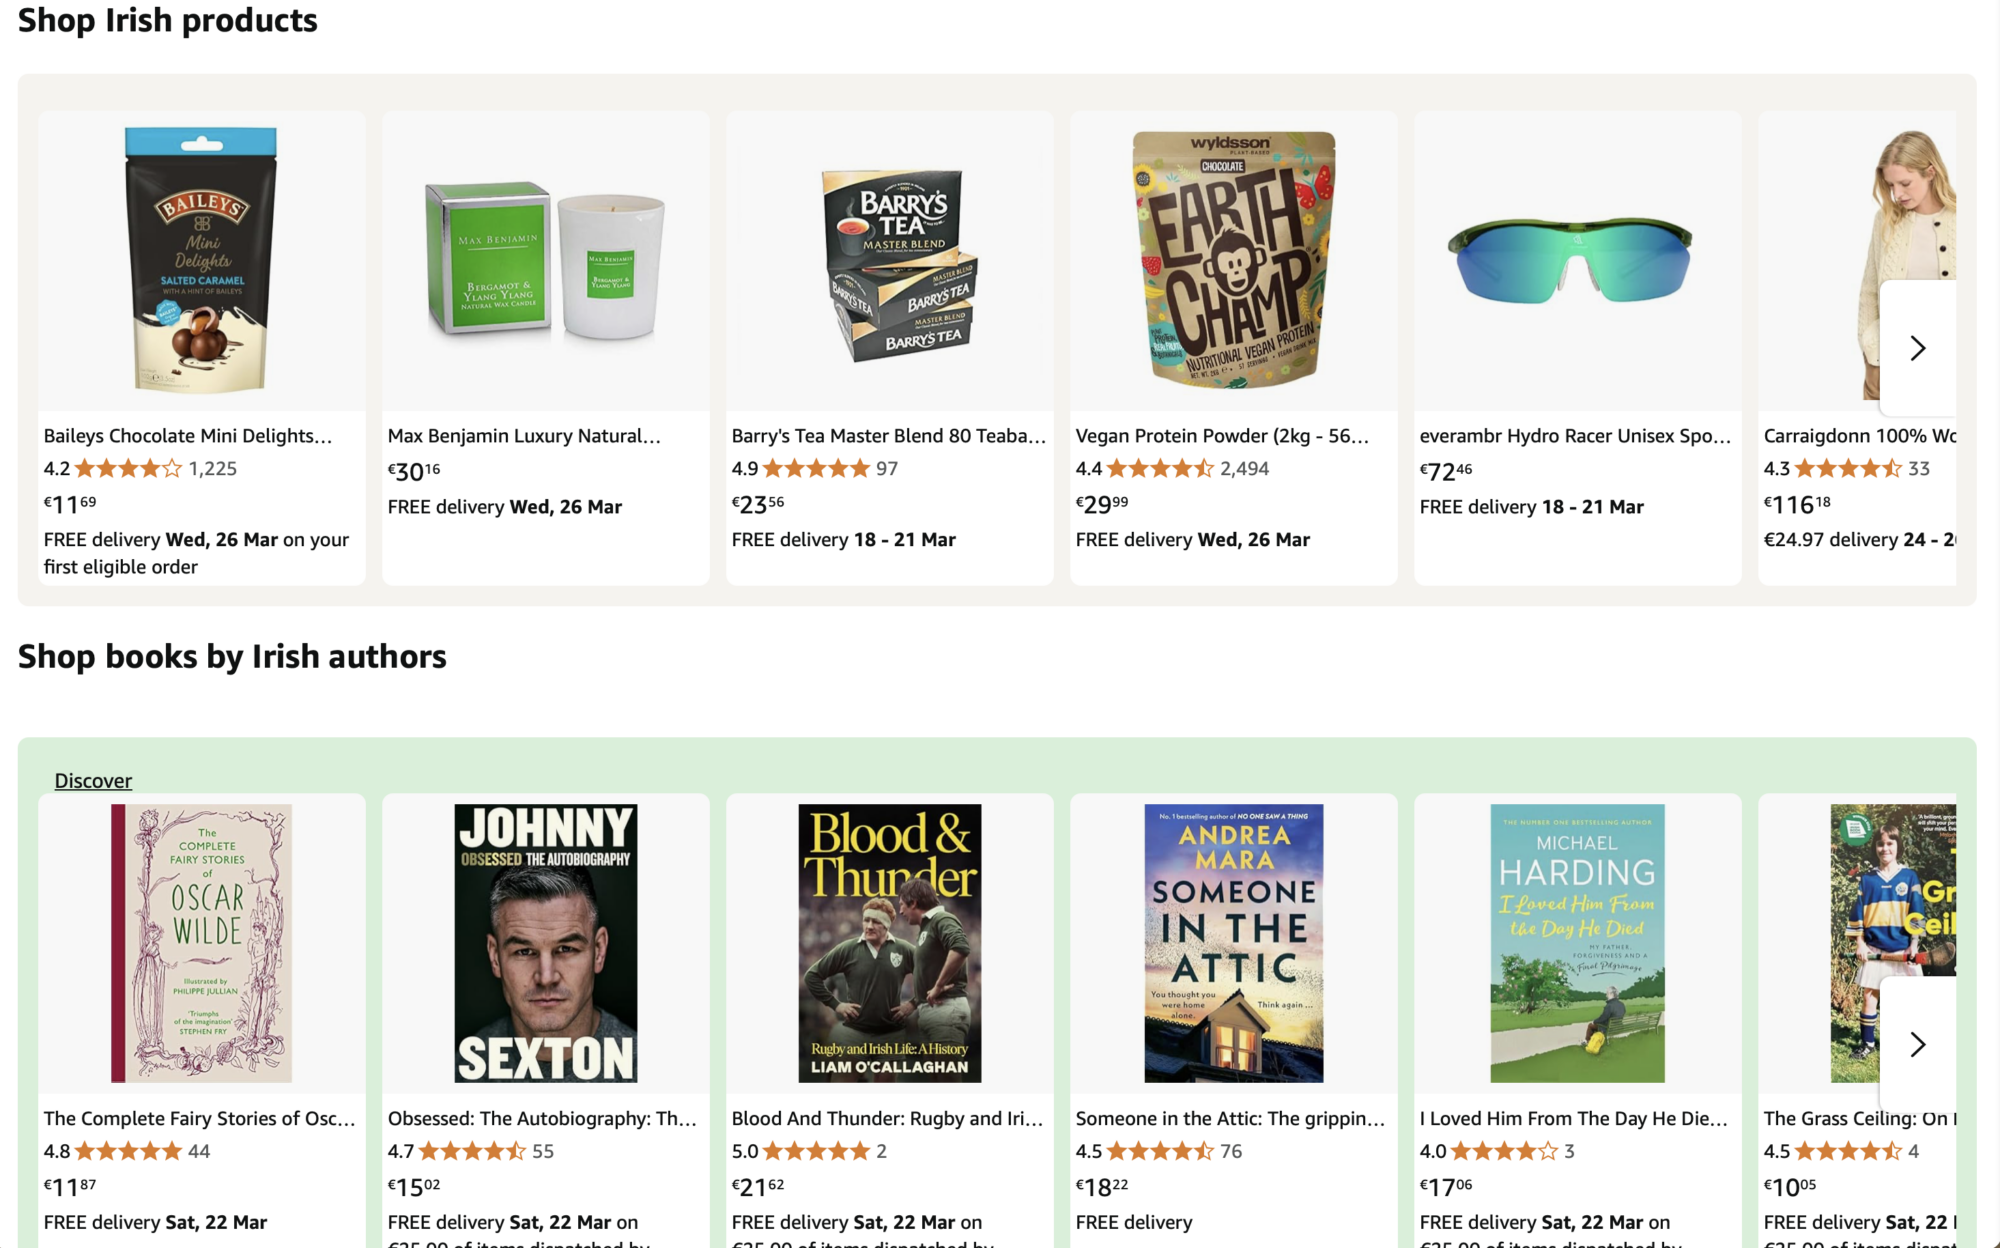Open the Discover link
The height and width of the screenshot is (1248, 2000).
point(93,781)
